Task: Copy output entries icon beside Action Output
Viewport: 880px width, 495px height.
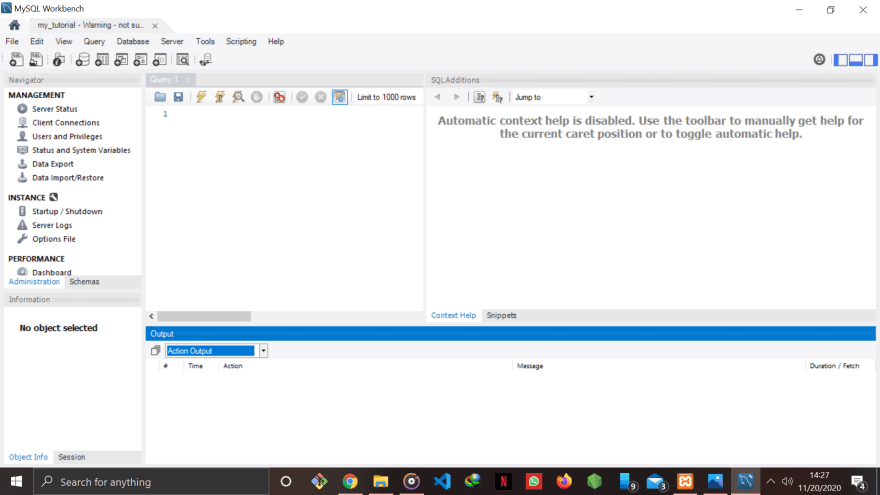Action: [x=155, y=351]
